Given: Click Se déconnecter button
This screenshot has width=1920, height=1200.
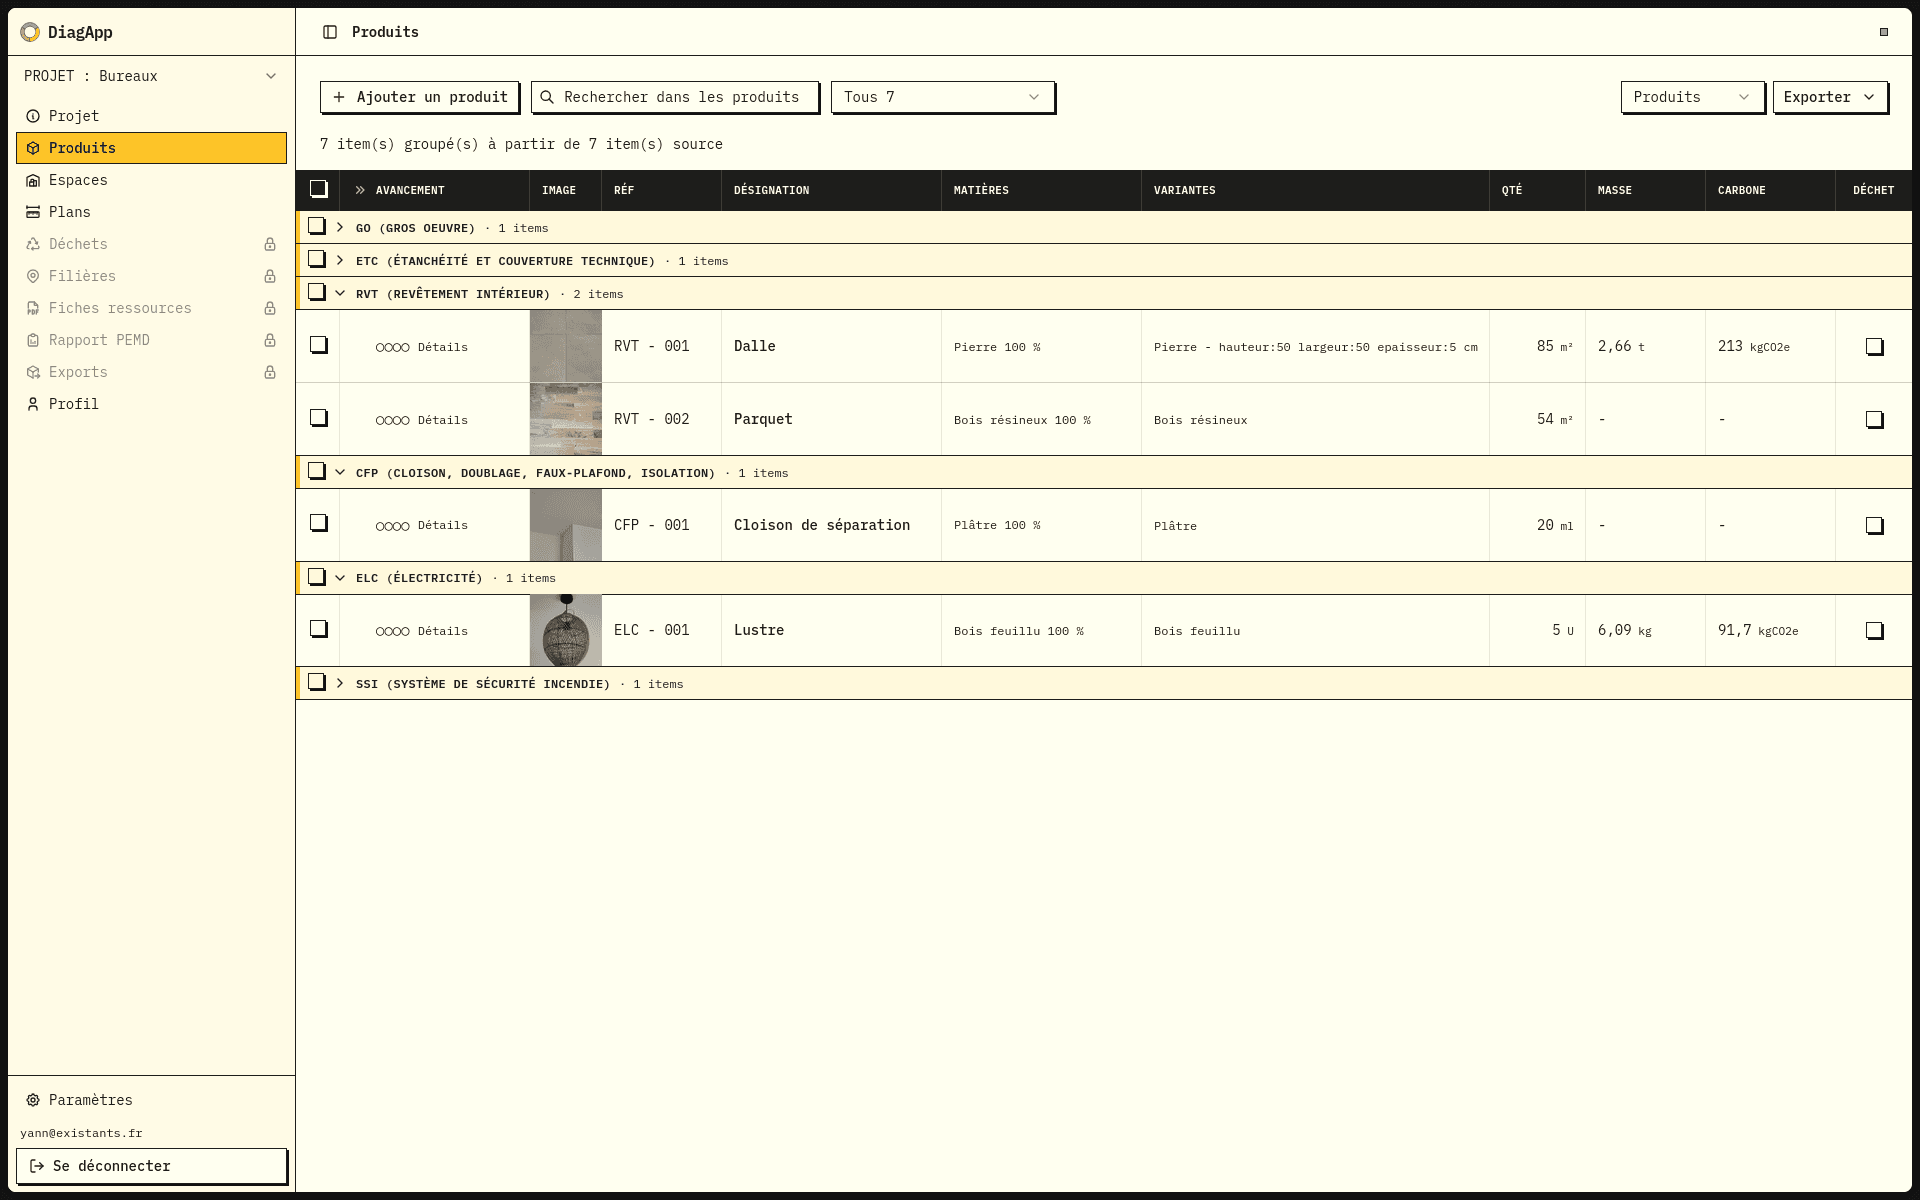Looking at the screenshot, I should [x=151, y=1166].
